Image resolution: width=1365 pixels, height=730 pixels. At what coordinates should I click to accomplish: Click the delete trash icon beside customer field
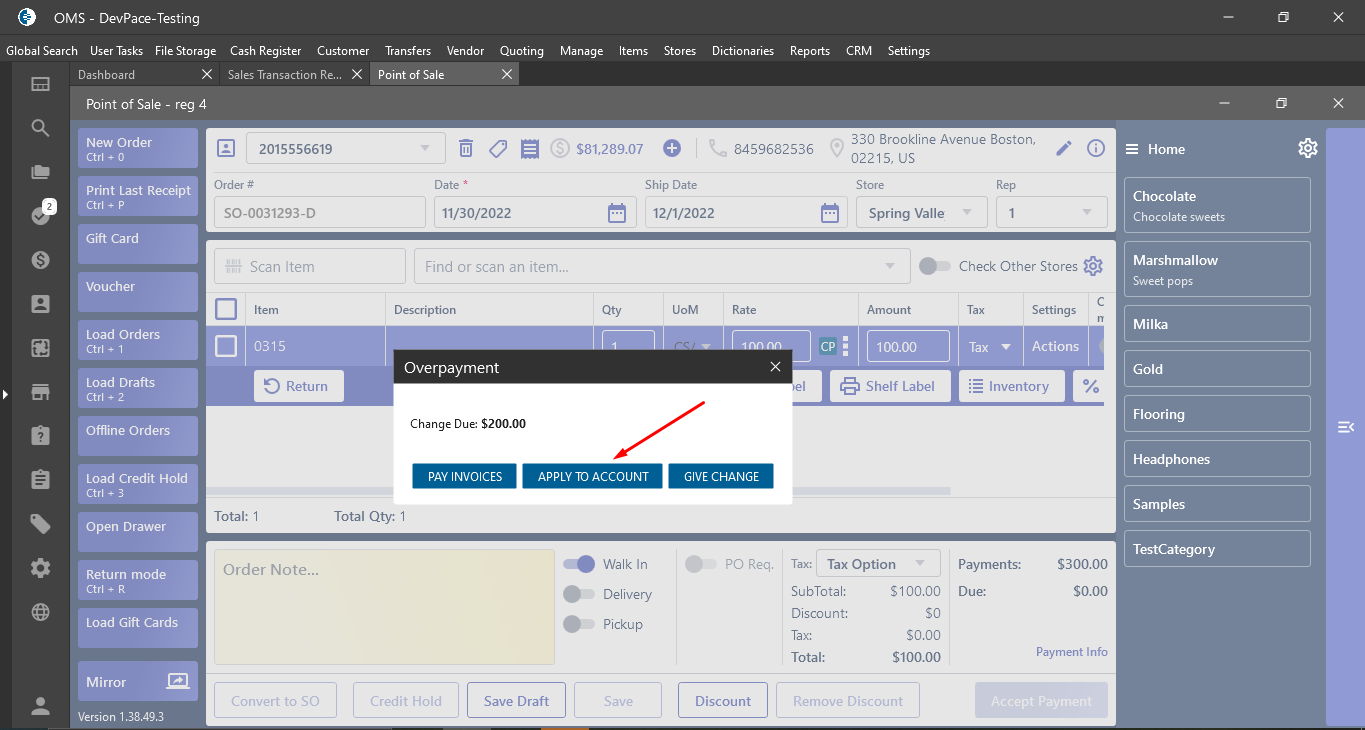(466, 148)
